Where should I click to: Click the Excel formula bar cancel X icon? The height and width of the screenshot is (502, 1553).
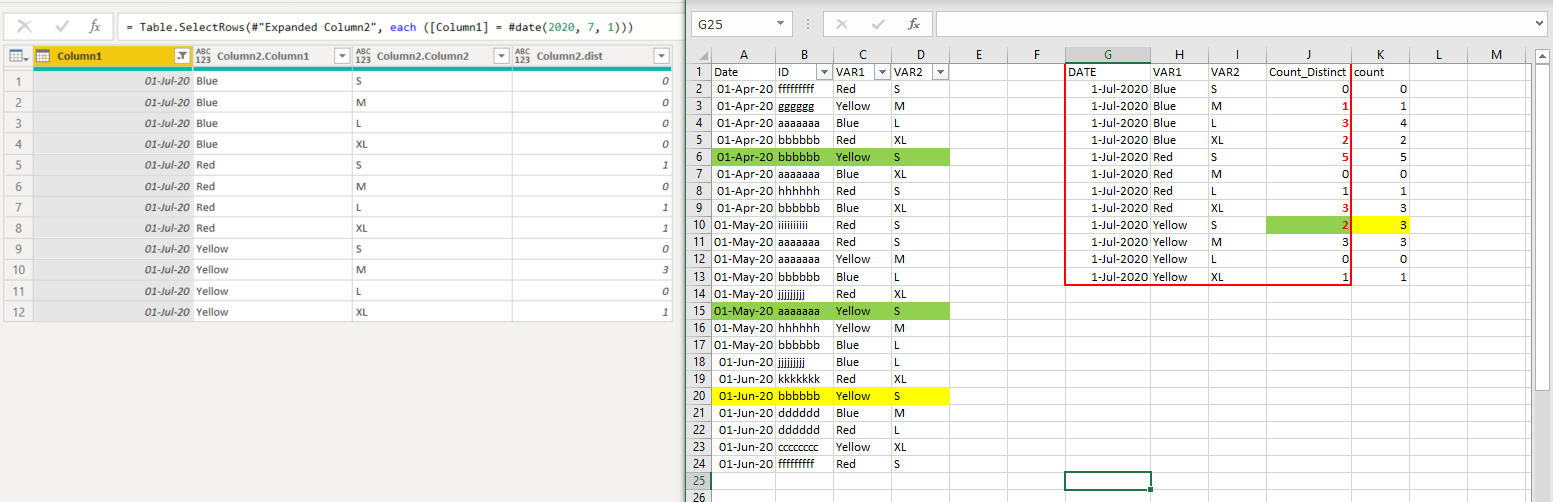pyautogui.click(x=841, y=24)
